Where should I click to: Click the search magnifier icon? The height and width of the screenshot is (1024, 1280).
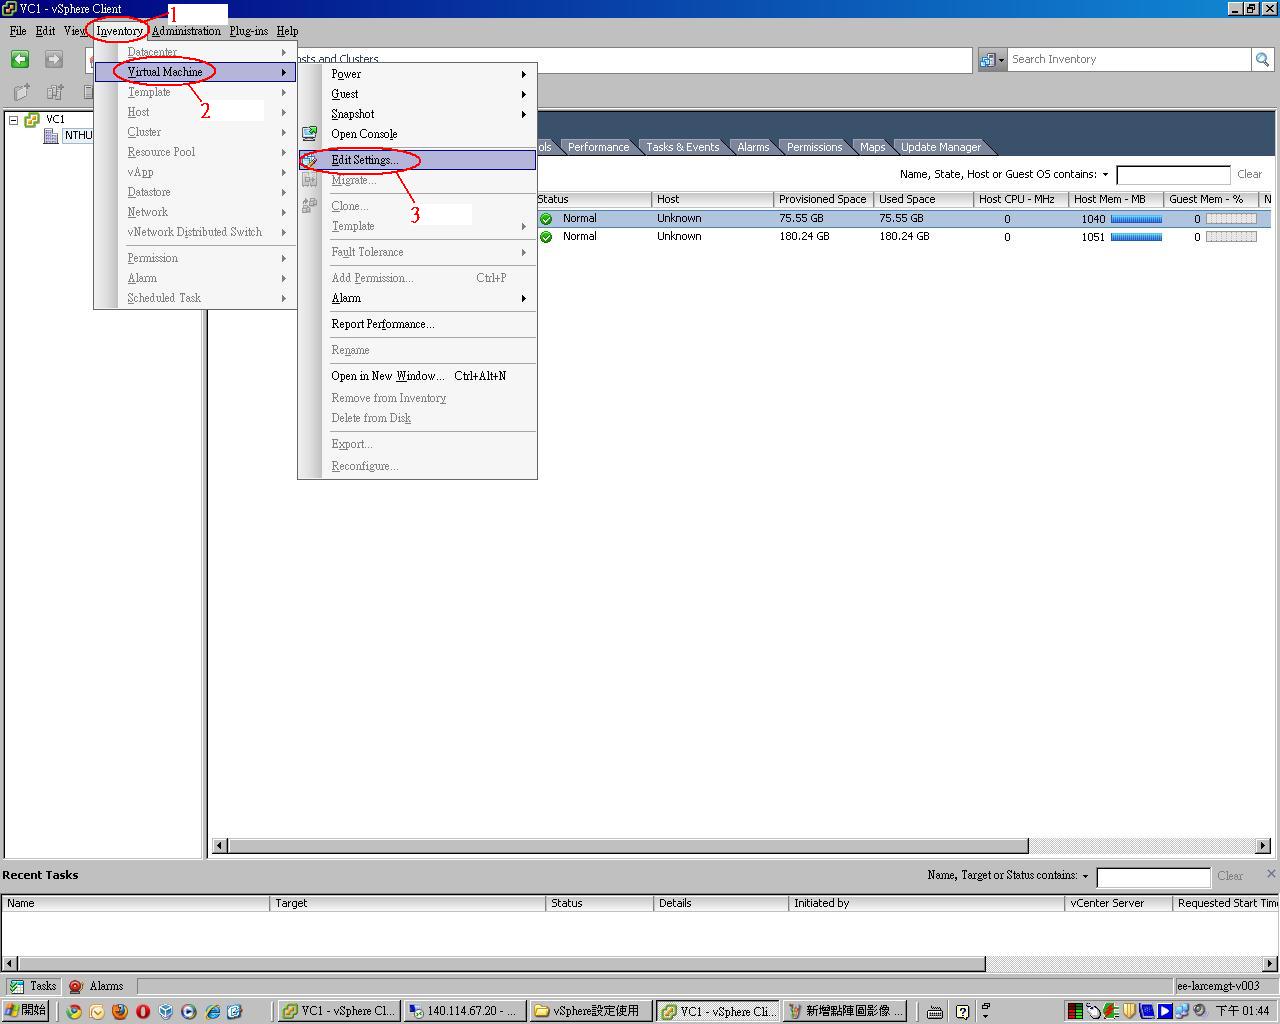(x=1262, y=60)
